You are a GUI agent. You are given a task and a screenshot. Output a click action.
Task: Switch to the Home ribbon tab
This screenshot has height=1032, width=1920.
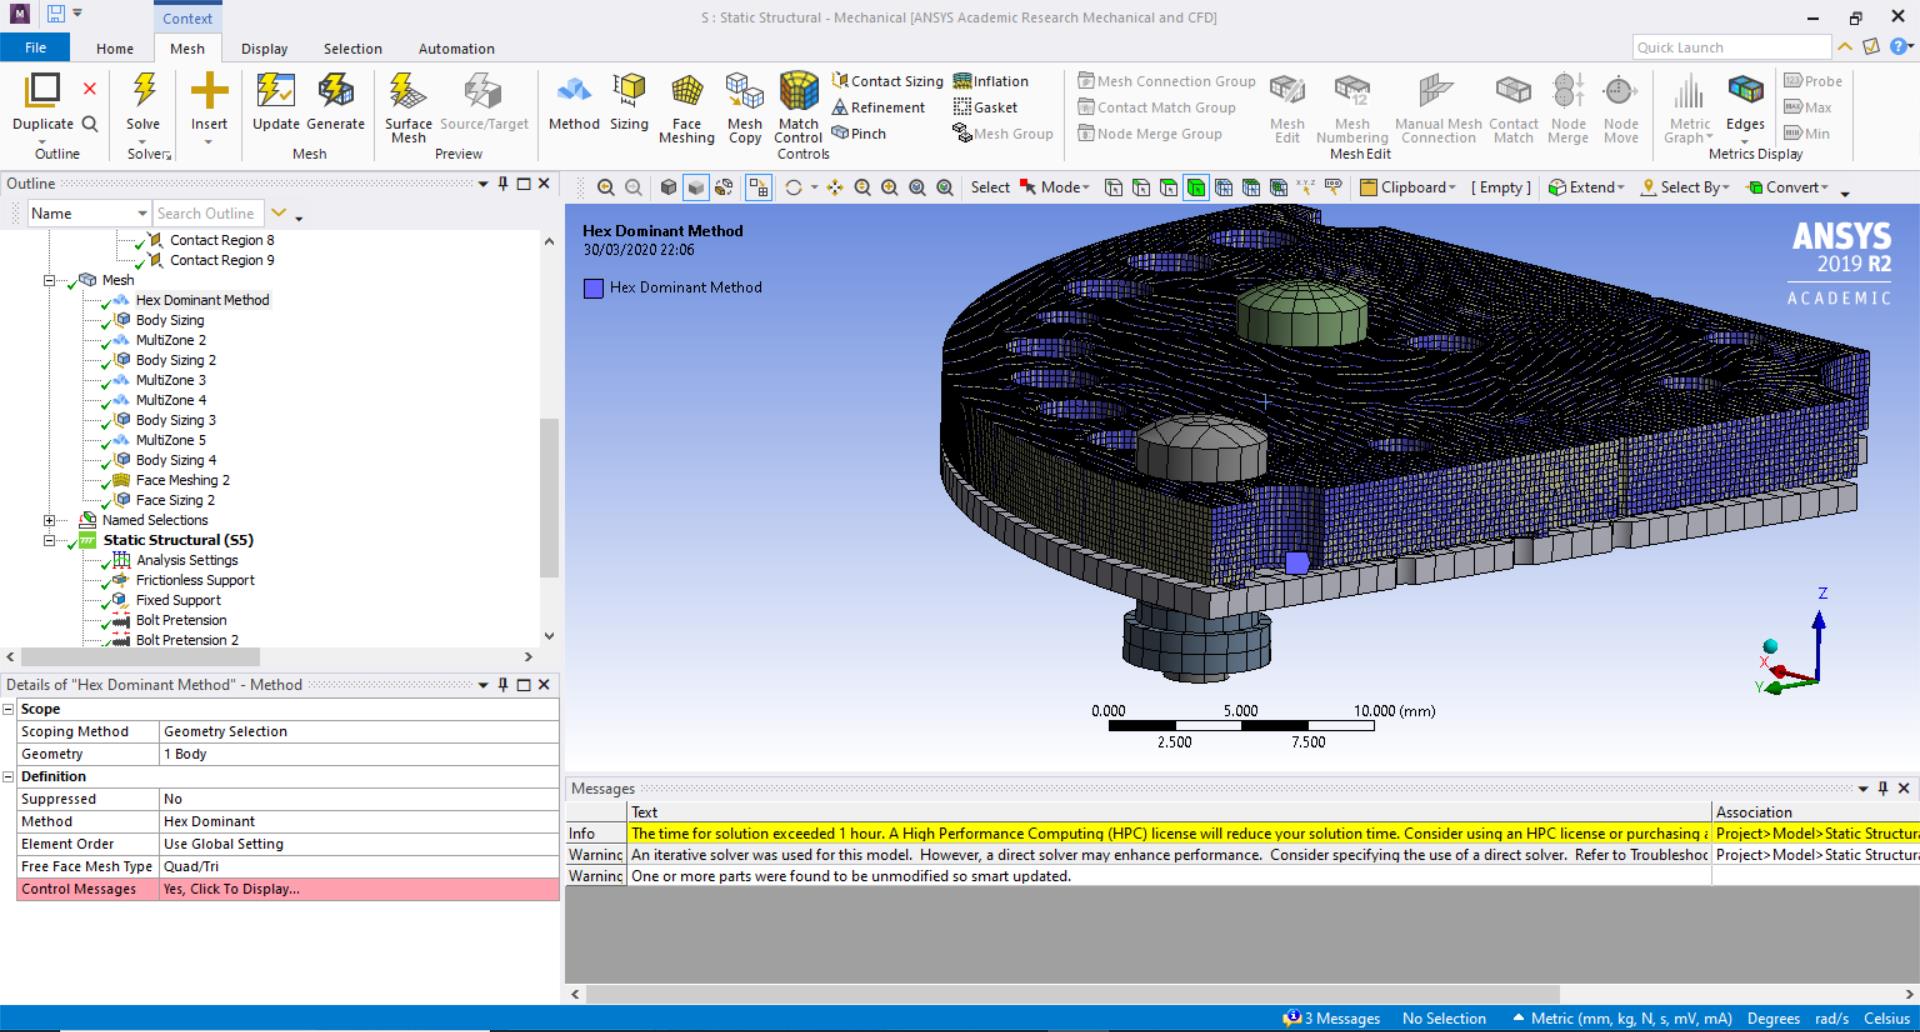click(x=115, y=48)
